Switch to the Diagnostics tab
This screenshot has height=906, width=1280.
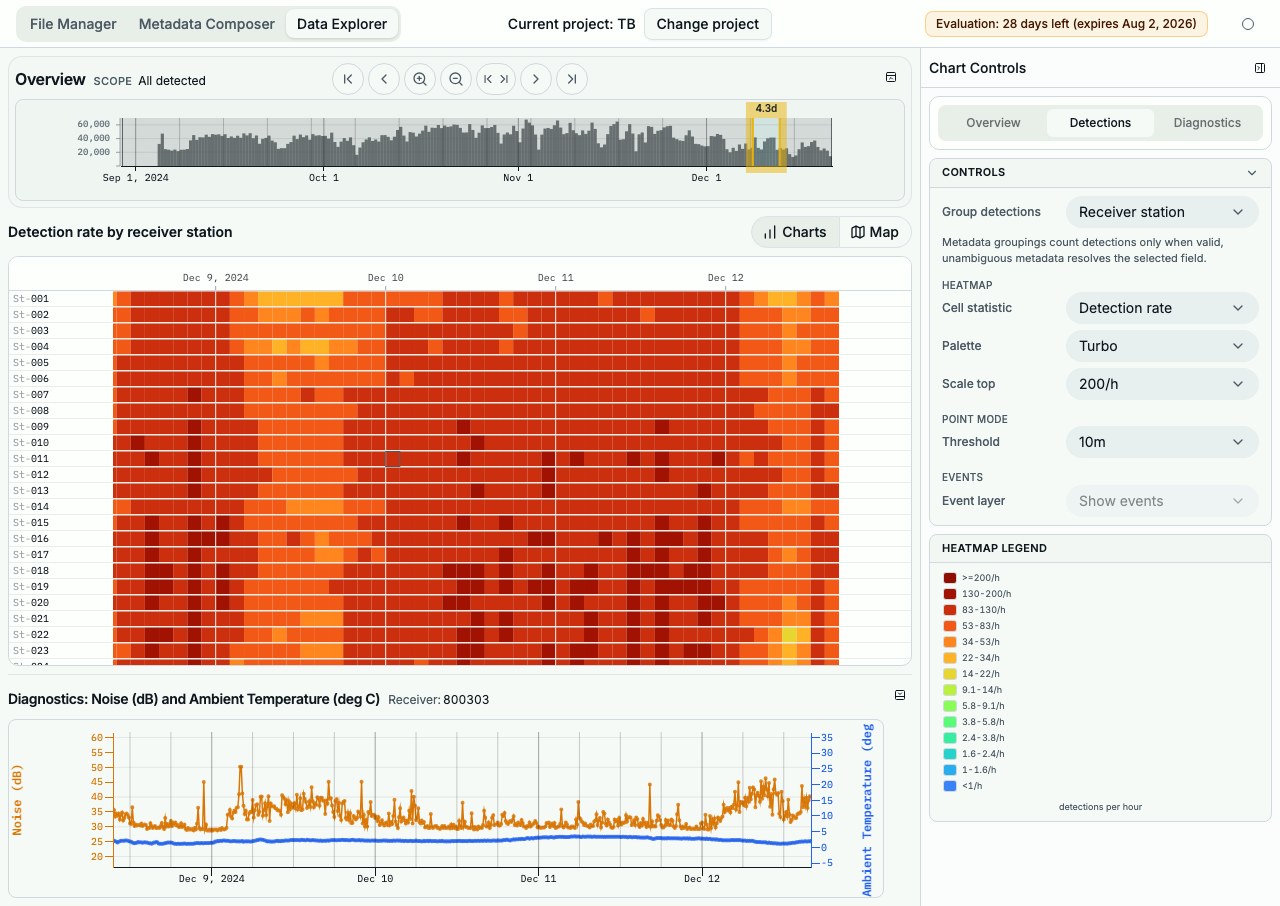click(x=1207, y=123)
